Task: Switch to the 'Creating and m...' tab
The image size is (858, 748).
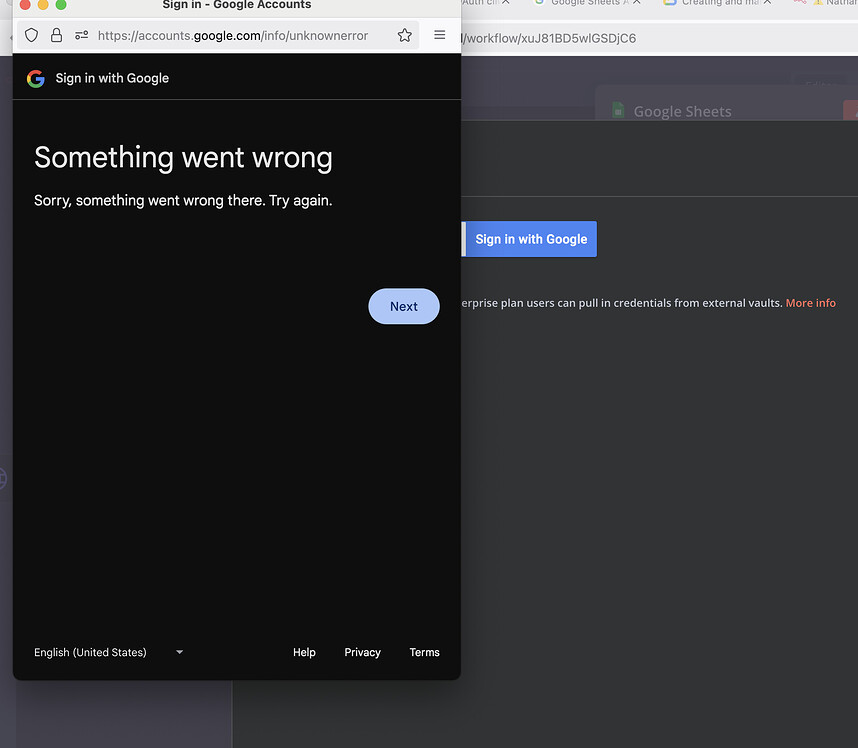Action: 710,3
